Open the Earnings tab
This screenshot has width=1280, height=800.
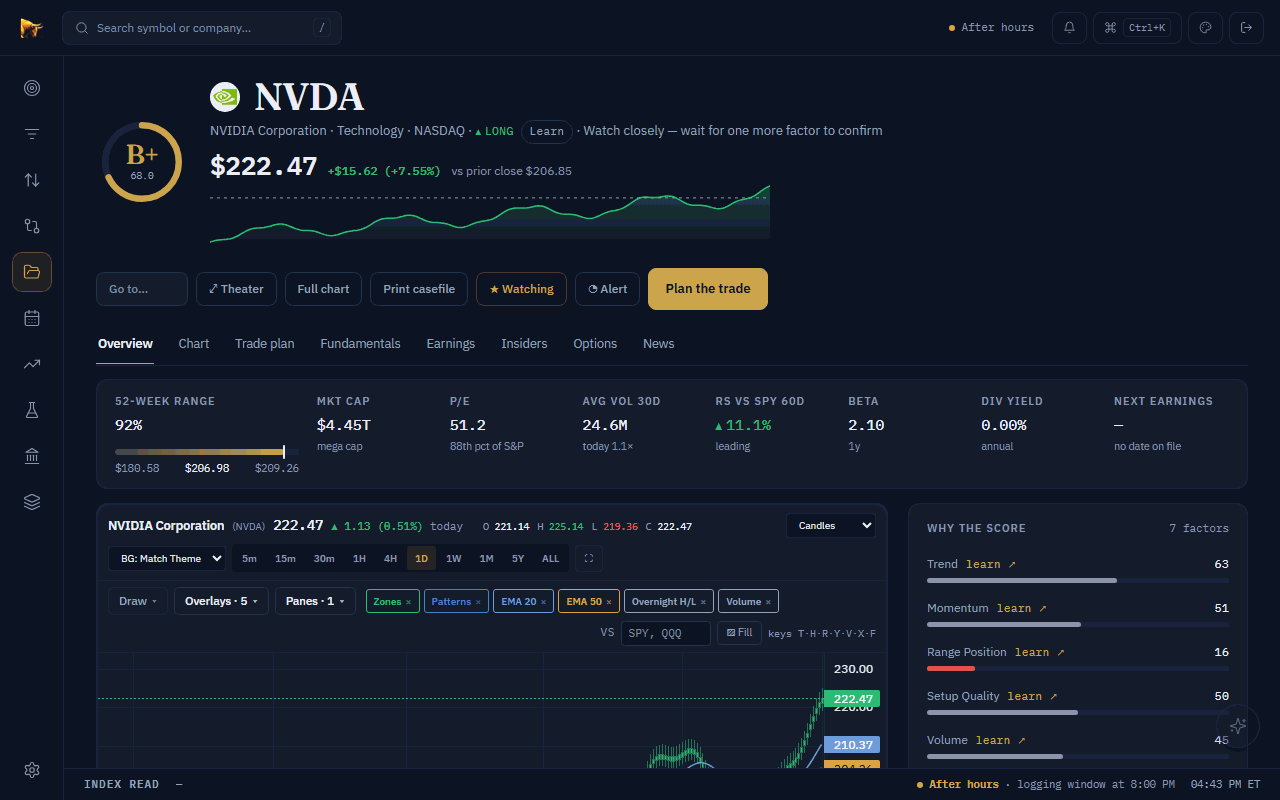(x=451, y=343)
